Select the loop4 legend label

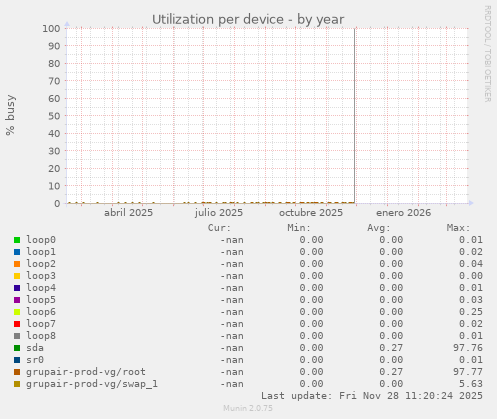[41, 288]
